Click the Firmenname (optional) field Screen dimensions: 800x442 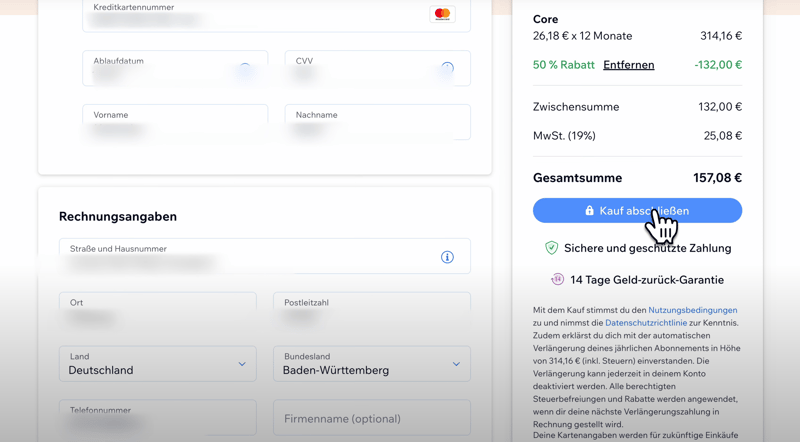coord(371,419)
